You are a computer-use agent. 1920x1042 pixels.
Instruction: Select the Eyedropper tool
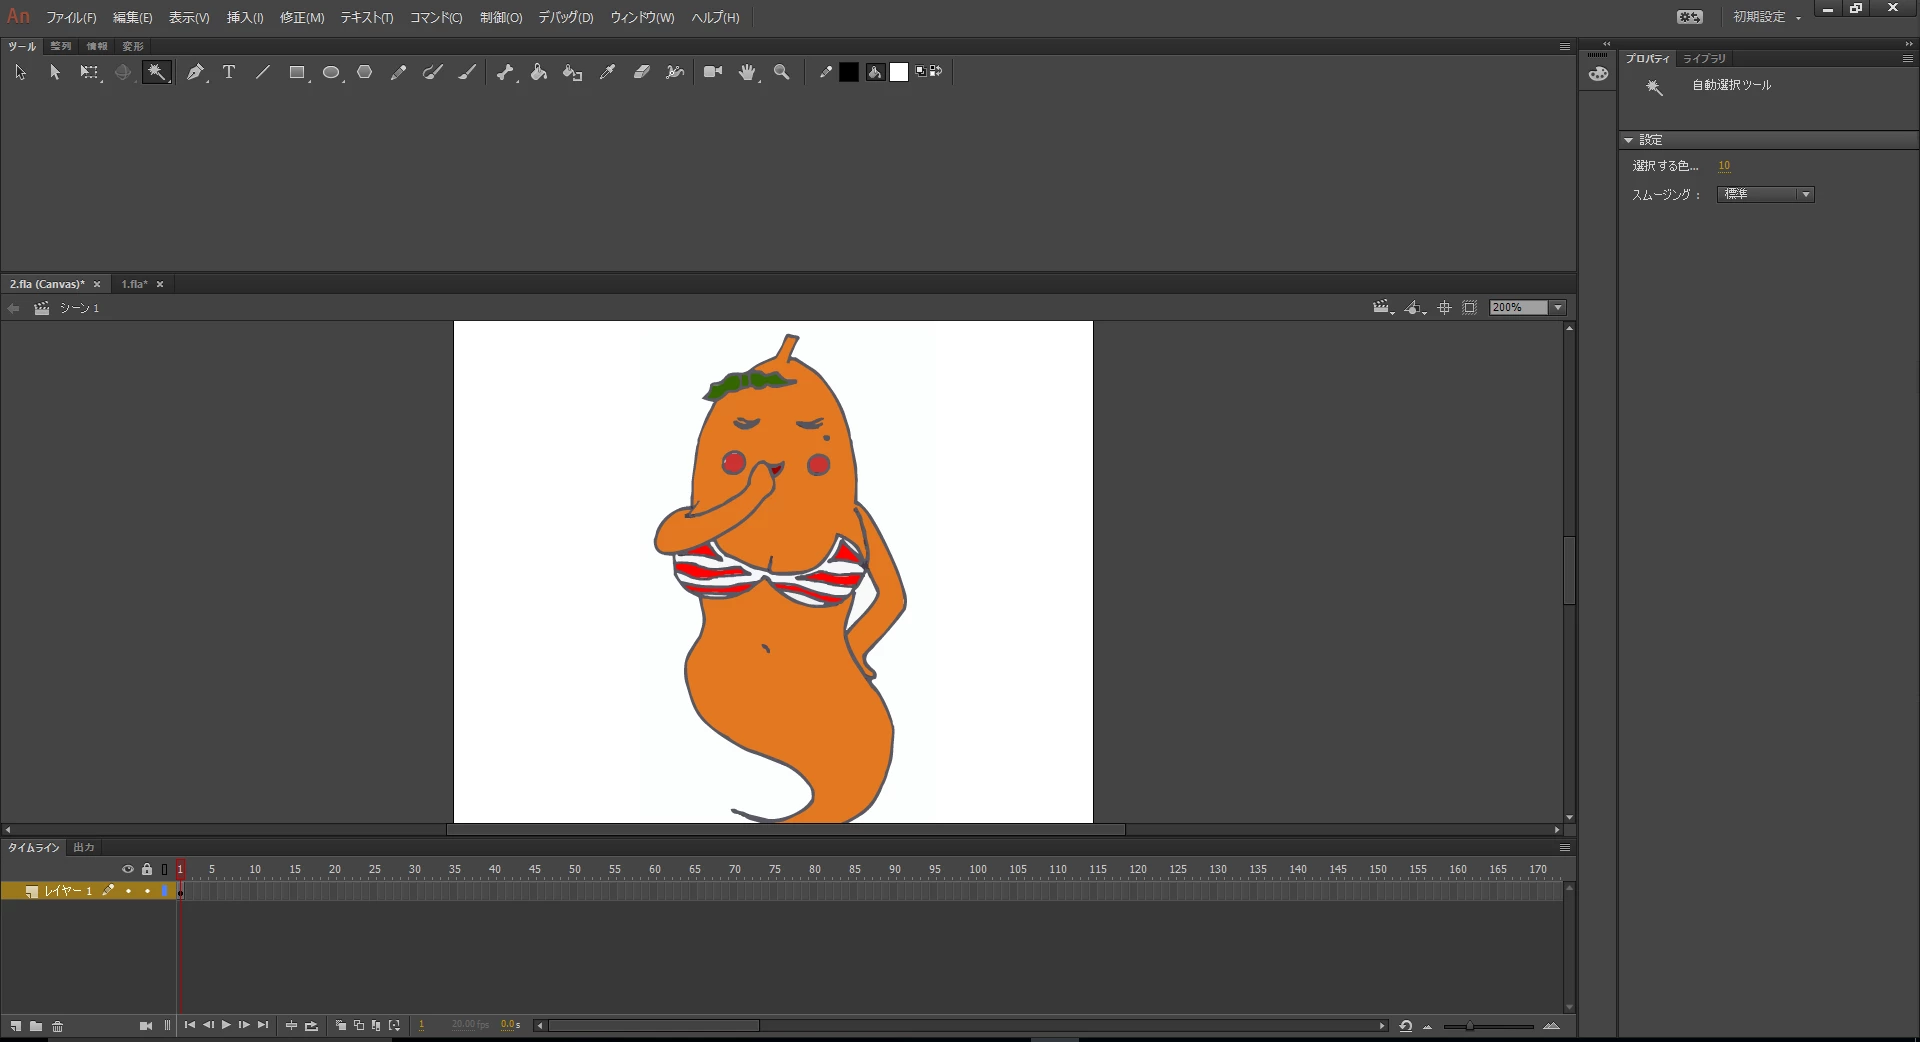tap(607, 72)
